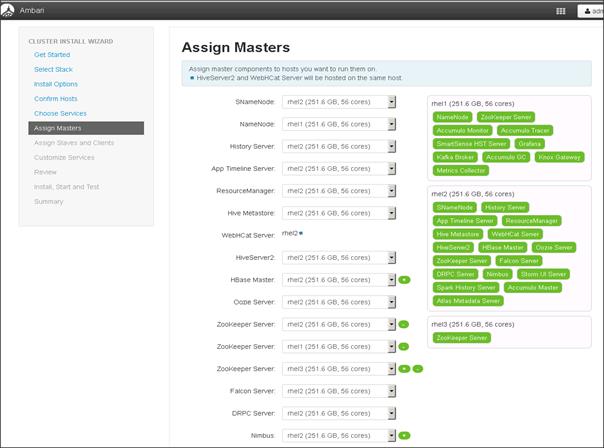
Task: Open the admin user menu button
Action: 591,11
